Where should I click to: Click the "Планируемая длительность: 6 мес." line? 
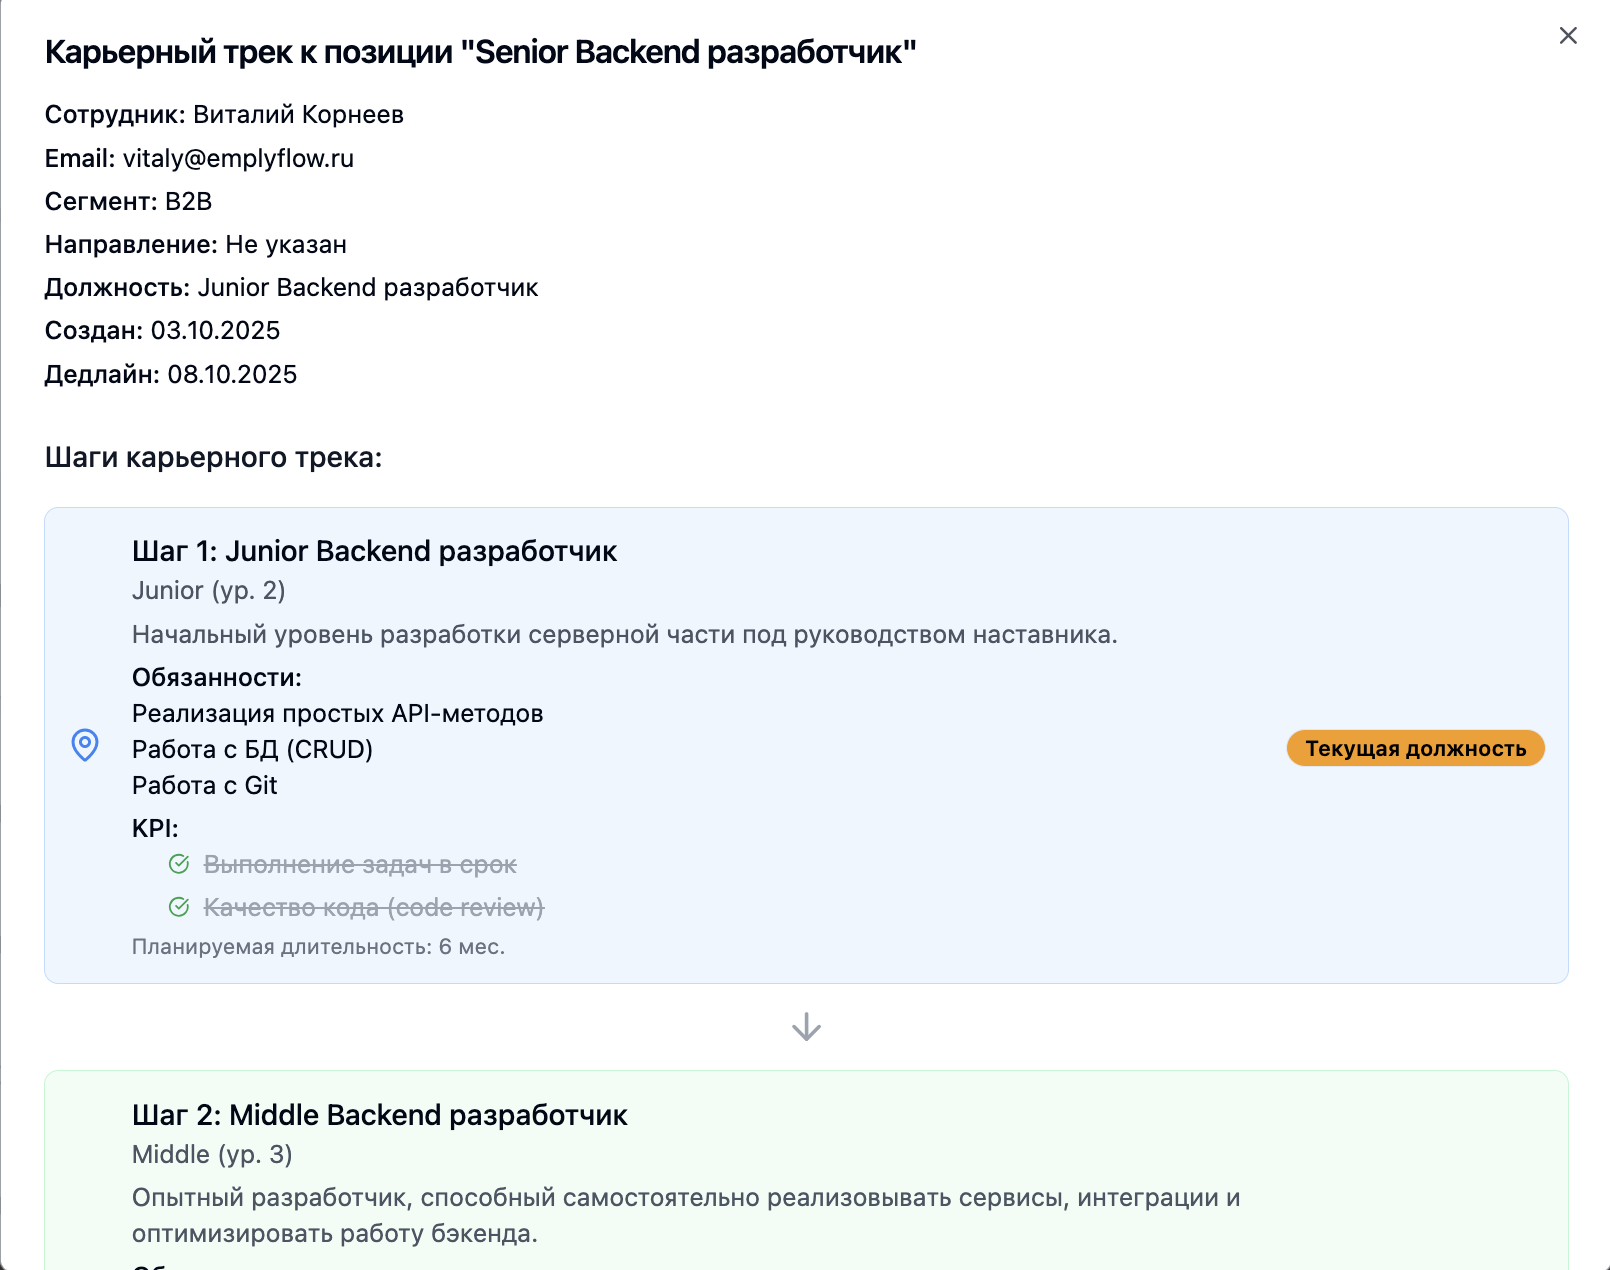click(x=318, y=947)
